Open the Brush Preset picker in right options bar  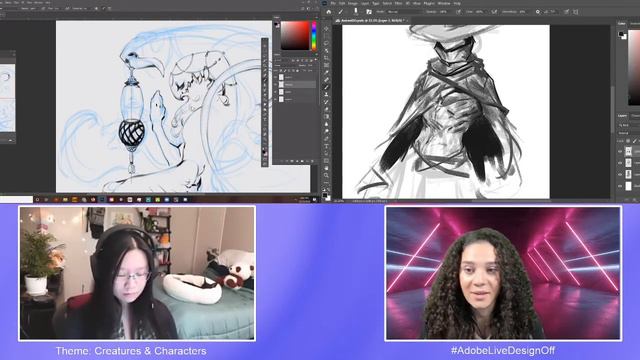pos(356,12)
